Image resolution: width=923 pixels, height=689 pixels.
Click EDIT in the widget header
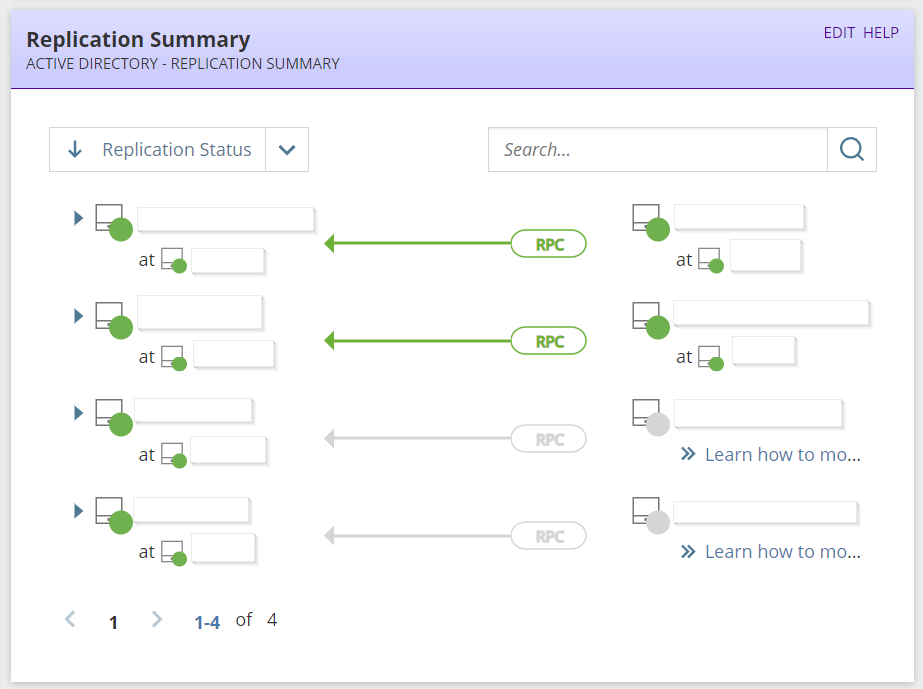tap(839, 32)
